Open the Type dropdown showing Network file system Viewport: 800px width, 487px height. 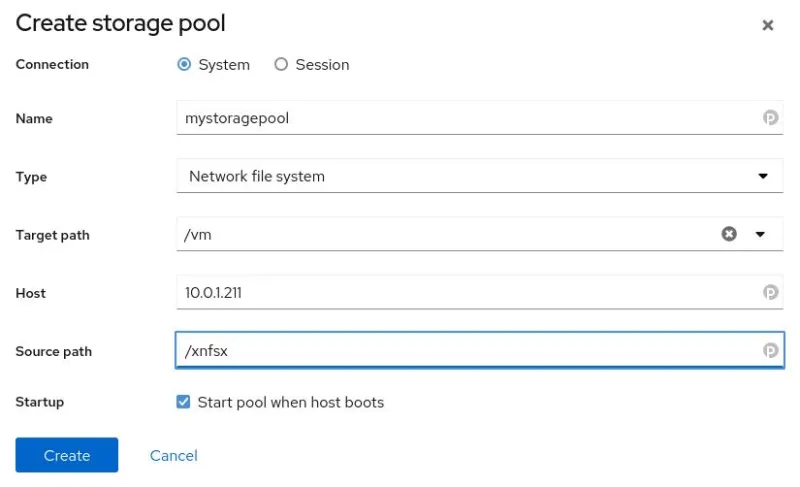pyautogui.click(x=479, y=176)
